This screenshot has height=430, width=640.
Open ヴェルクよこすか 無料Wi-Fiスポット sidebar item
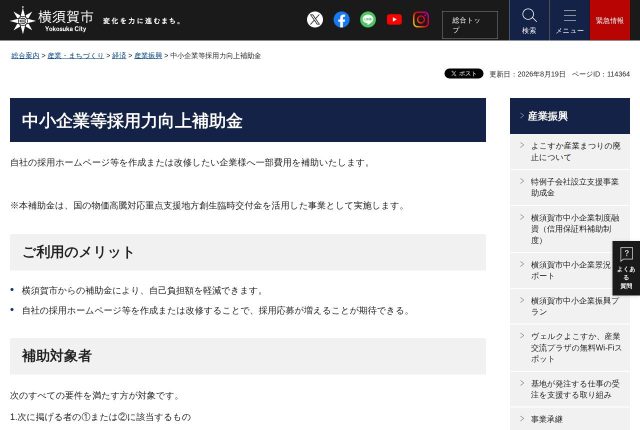(x=570, y=348)
